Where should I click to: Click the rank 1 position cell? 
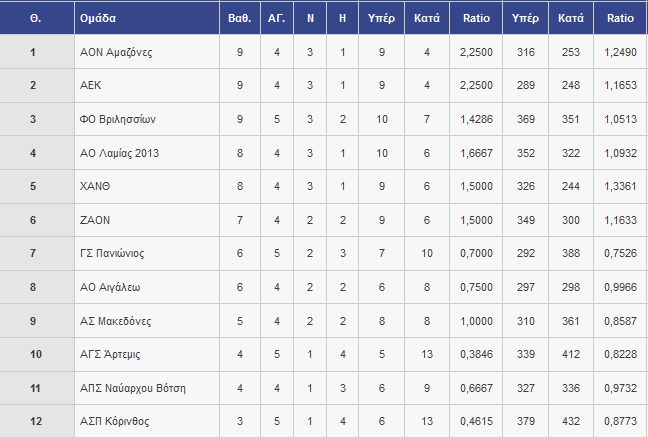tap(33, 52)
